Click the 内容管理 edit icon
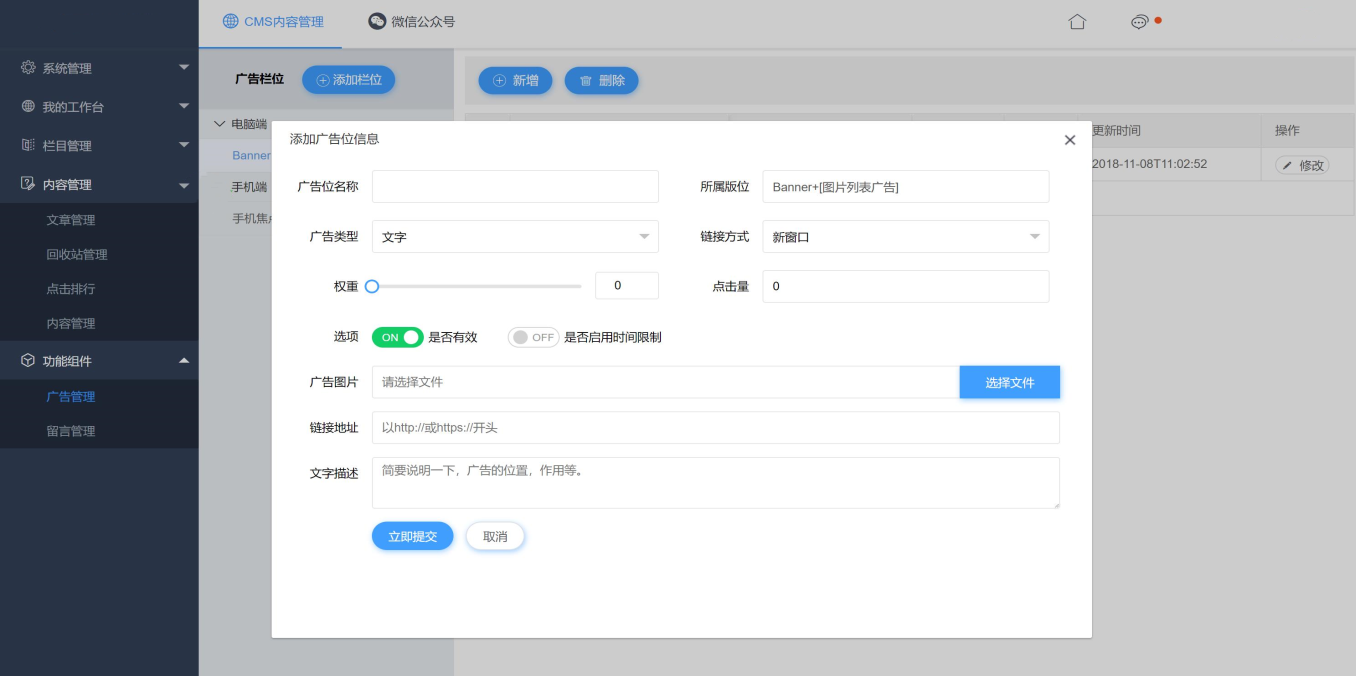The image size is (1356, 676). [x=28, y=184]
